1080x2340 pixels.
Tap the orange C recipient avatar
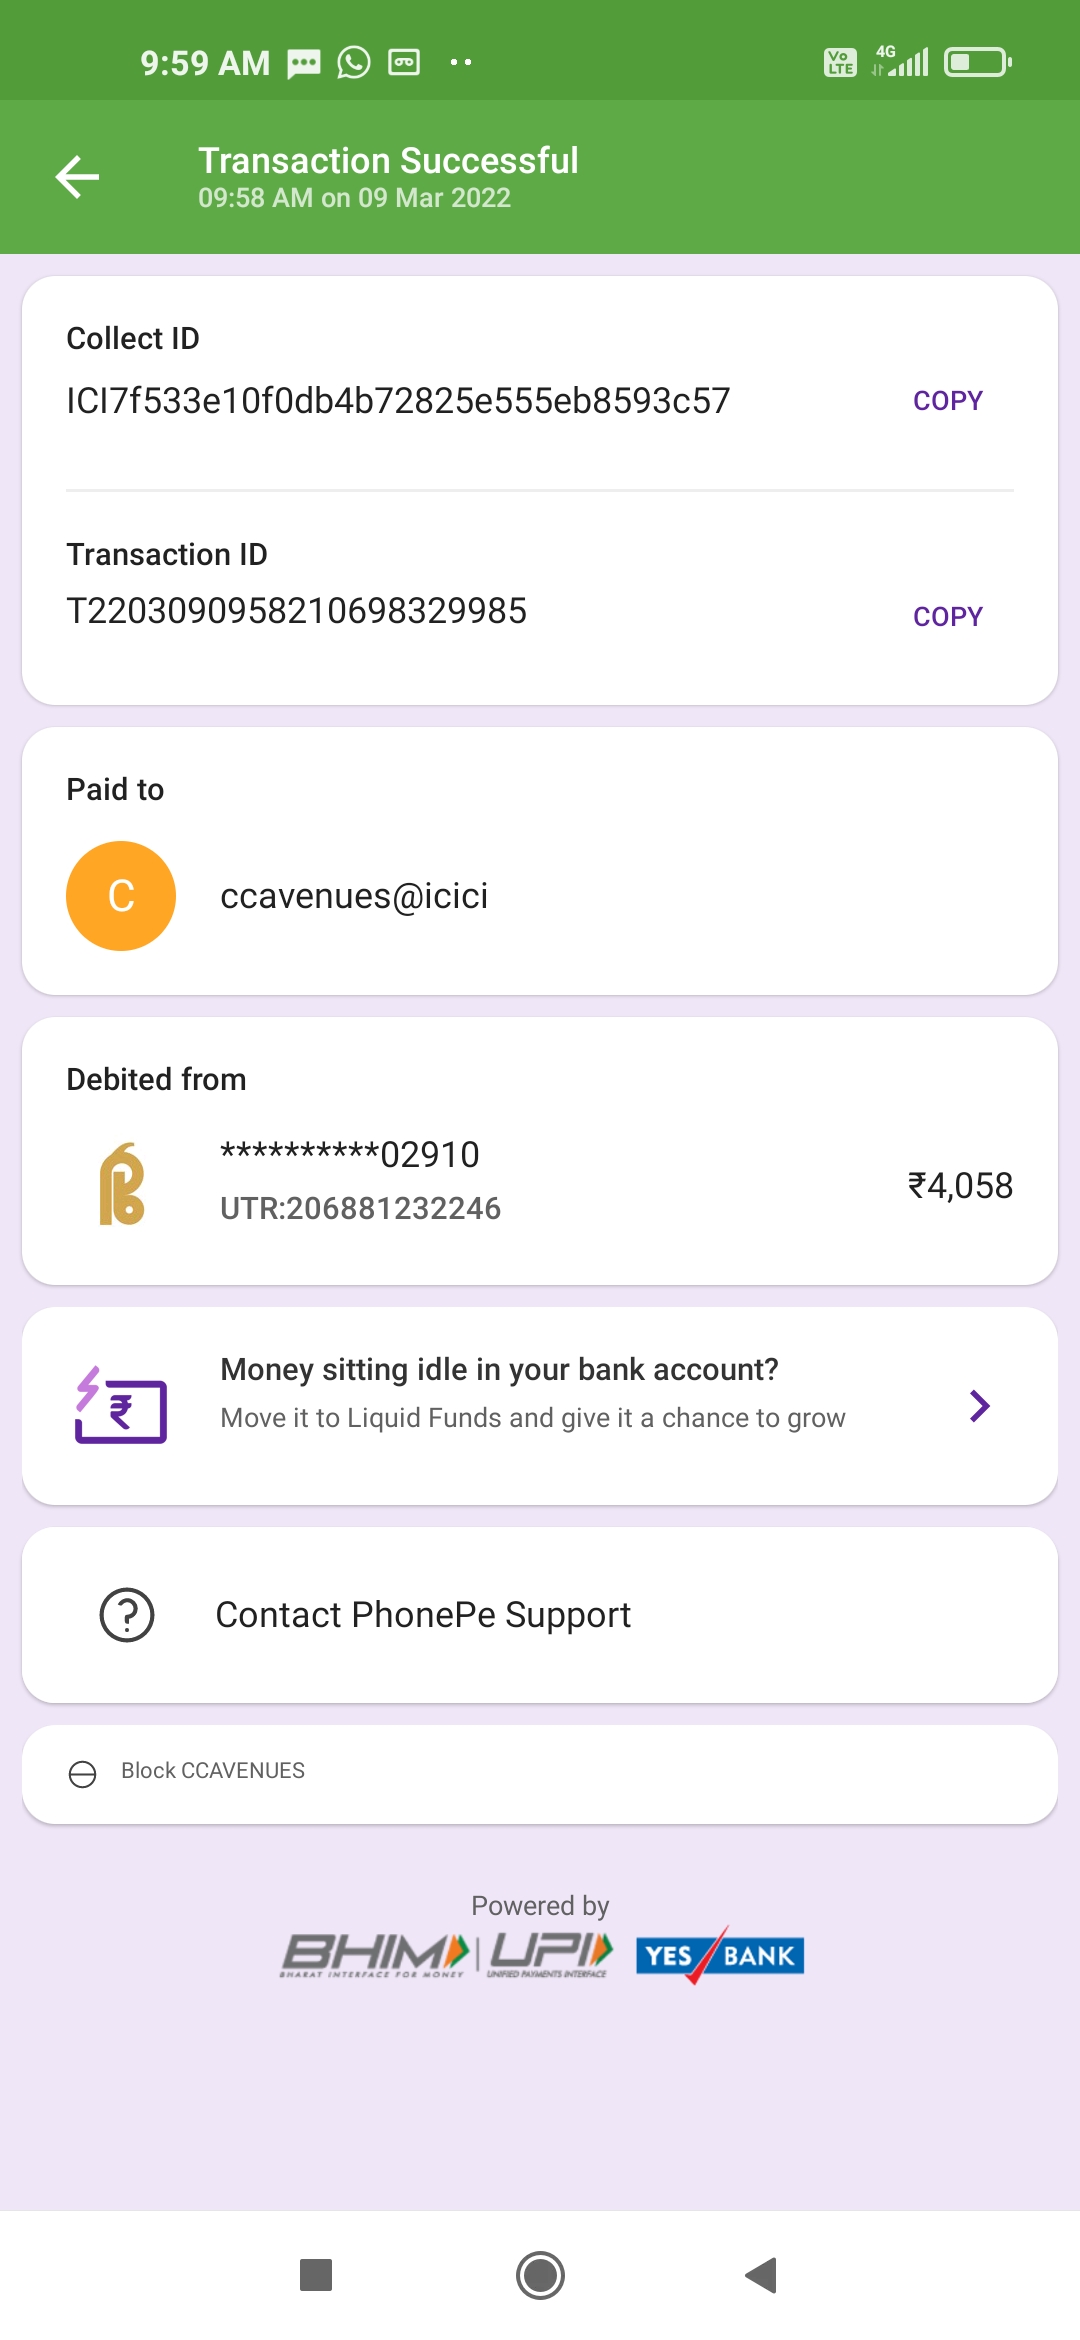[x=121, y=896]
